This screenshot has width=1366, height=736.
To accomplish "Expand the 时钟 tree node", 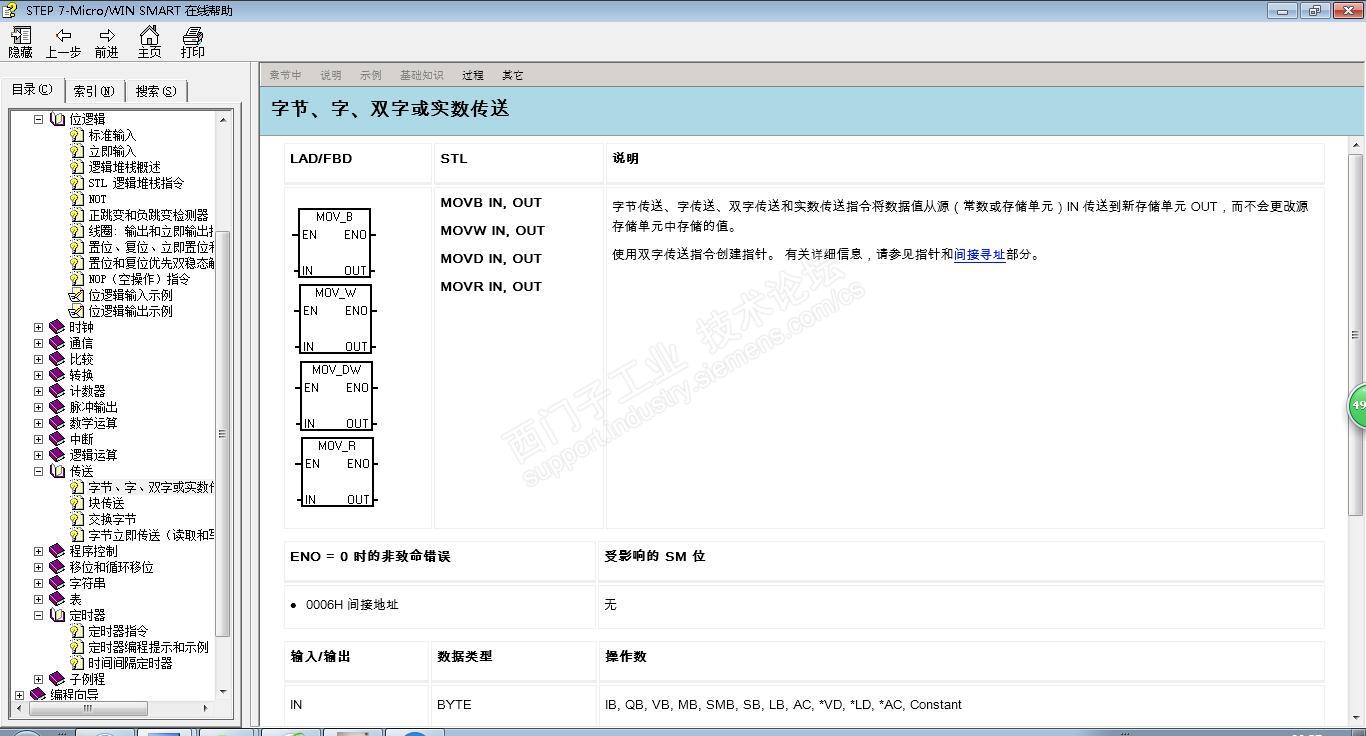I will (x=39, y=327).
